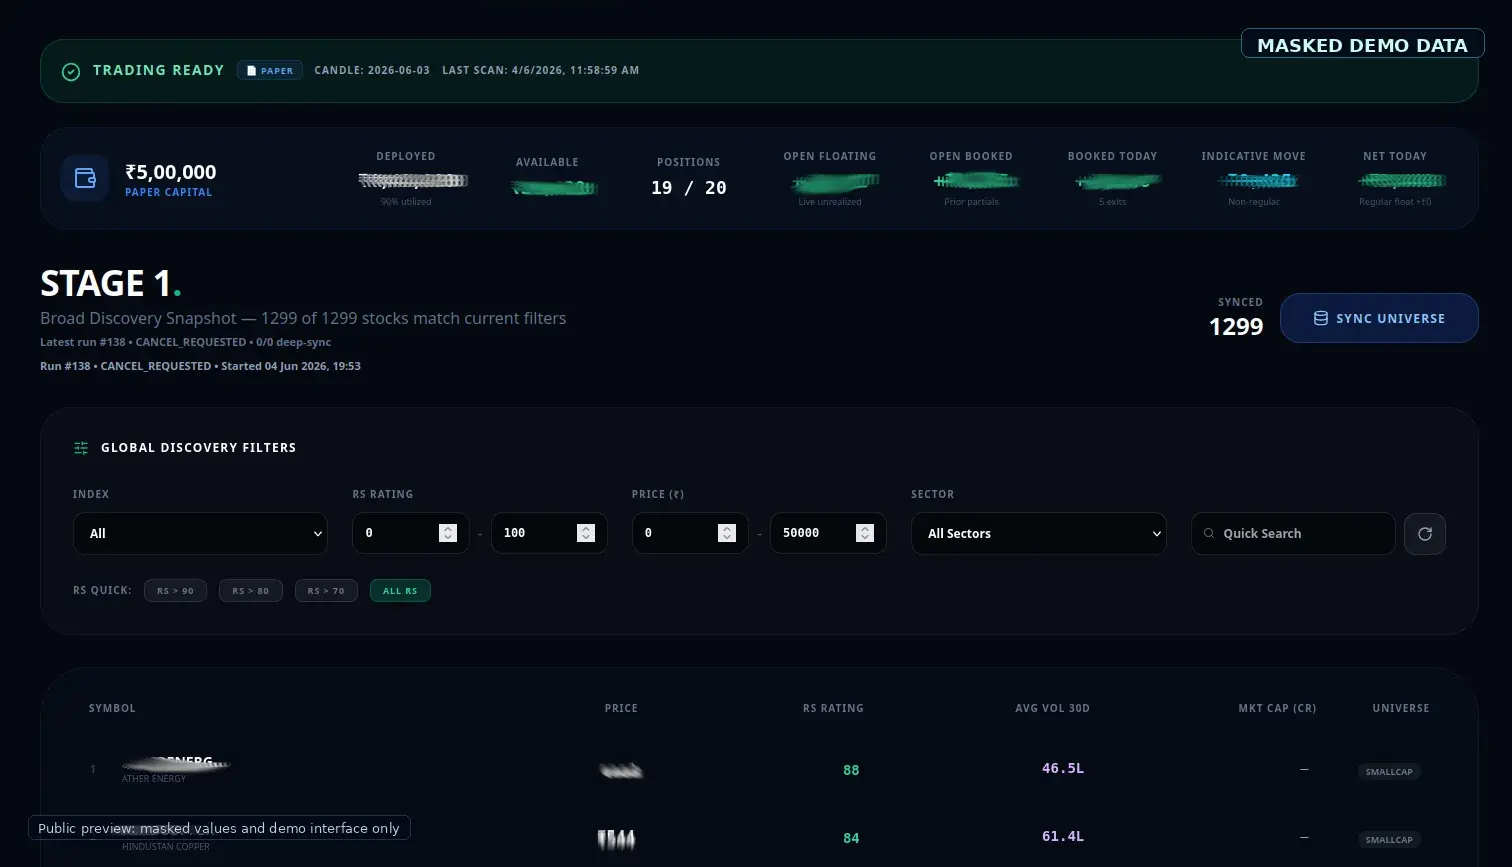1512x867 pixels.
Task: Select the RS > 80 quick filter
Action: [x=251, y=591]
